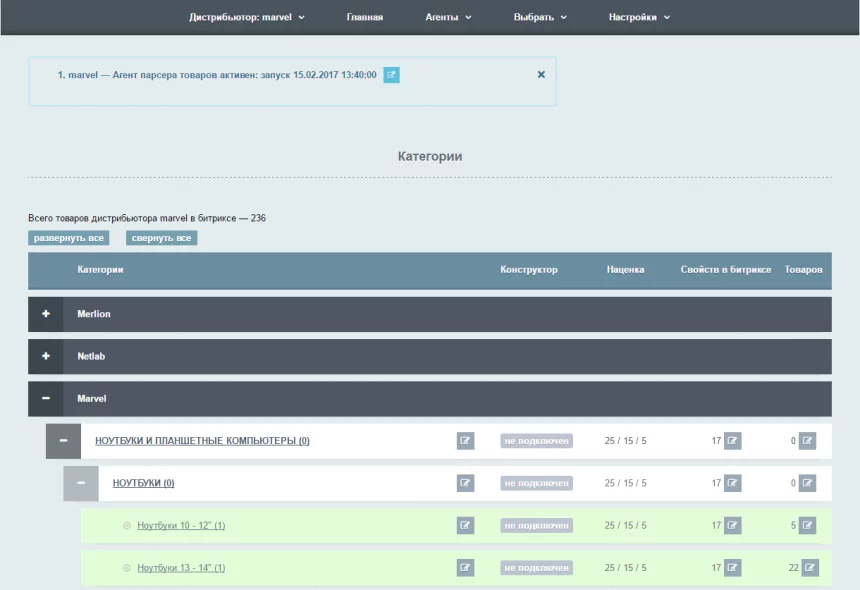The image size is (860, 590).
Task: Open the Дистрибьютор: marvel dropdown
Action: (247, 17)
